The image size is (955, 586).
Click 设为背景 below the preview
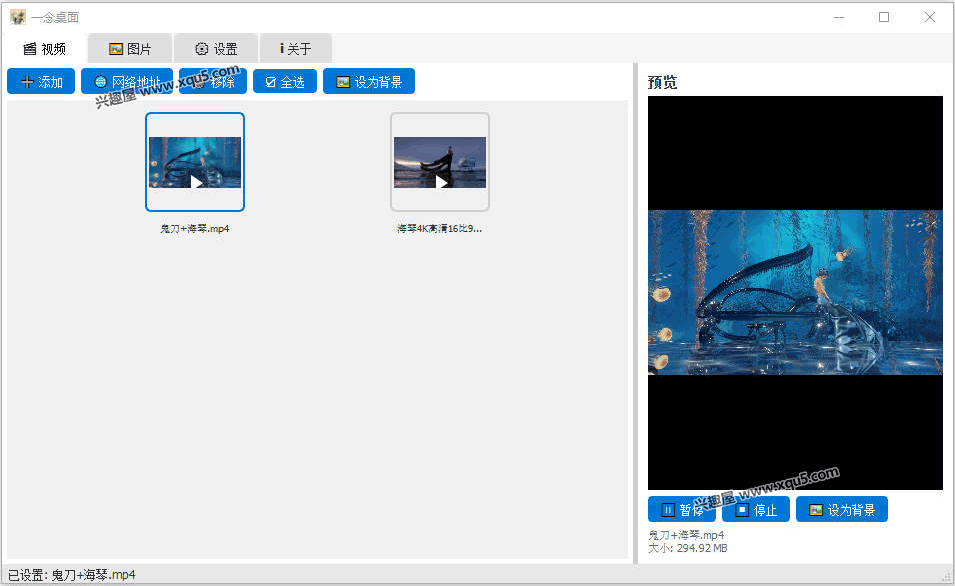click(x=841, y=510)
